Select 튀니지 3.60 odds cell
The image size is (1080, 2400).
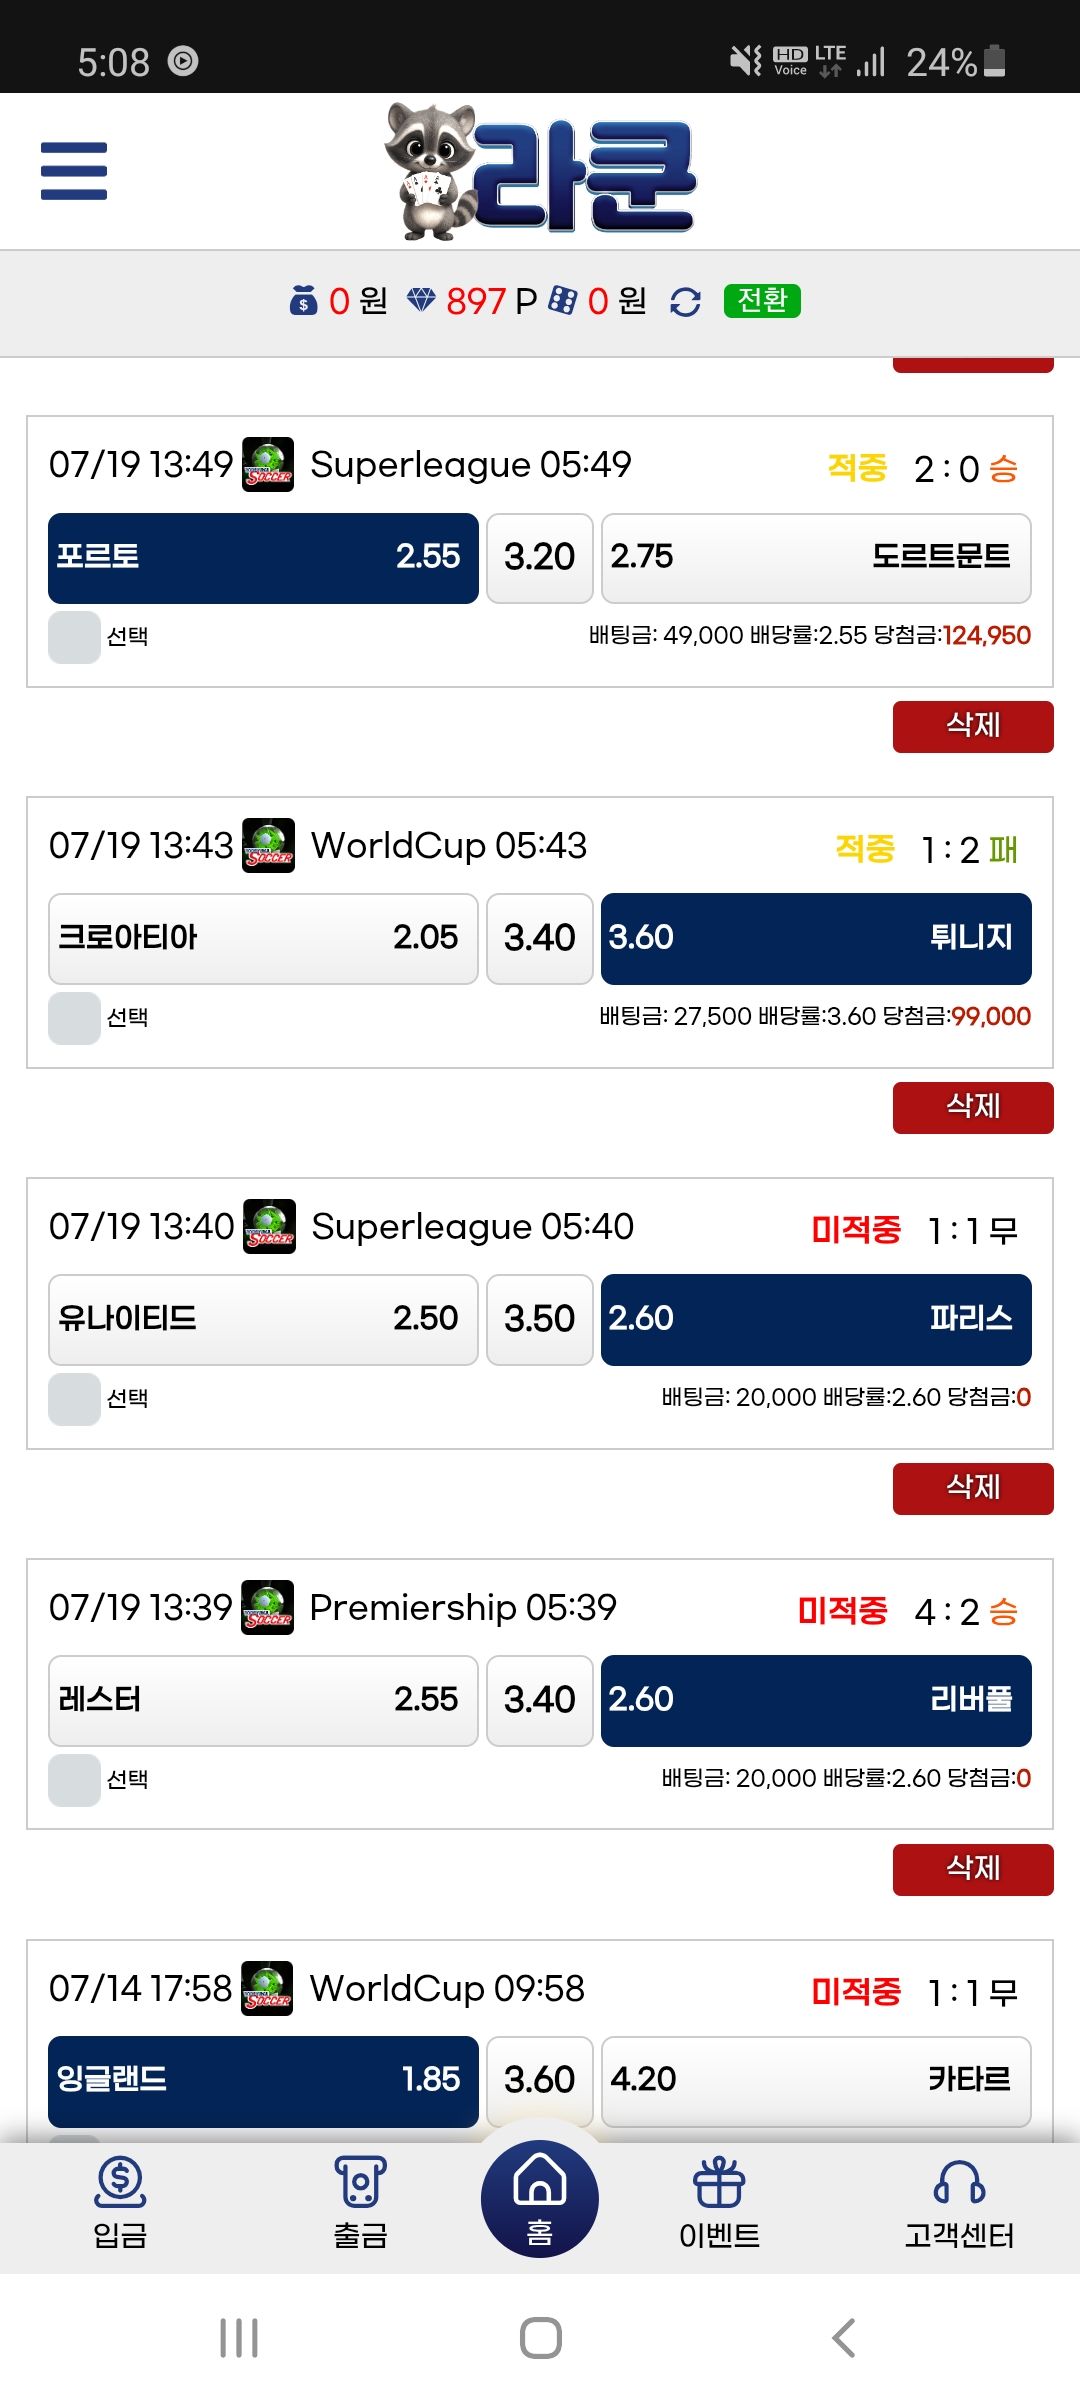click(x=816, y=939)
